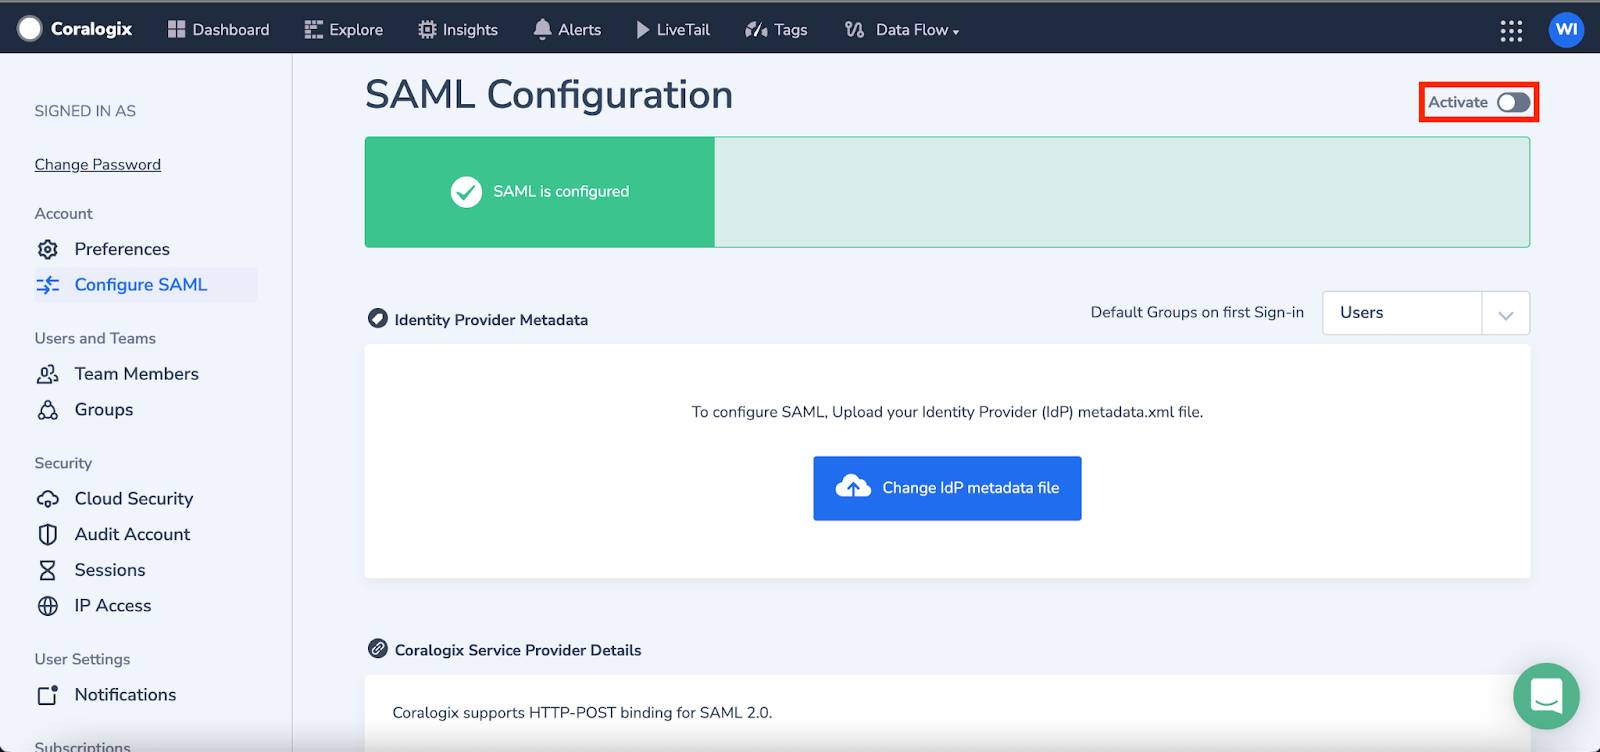Click the Identity Provider Metadata section icon
The height and width of the screenshot is (752, 1600).
377,319
